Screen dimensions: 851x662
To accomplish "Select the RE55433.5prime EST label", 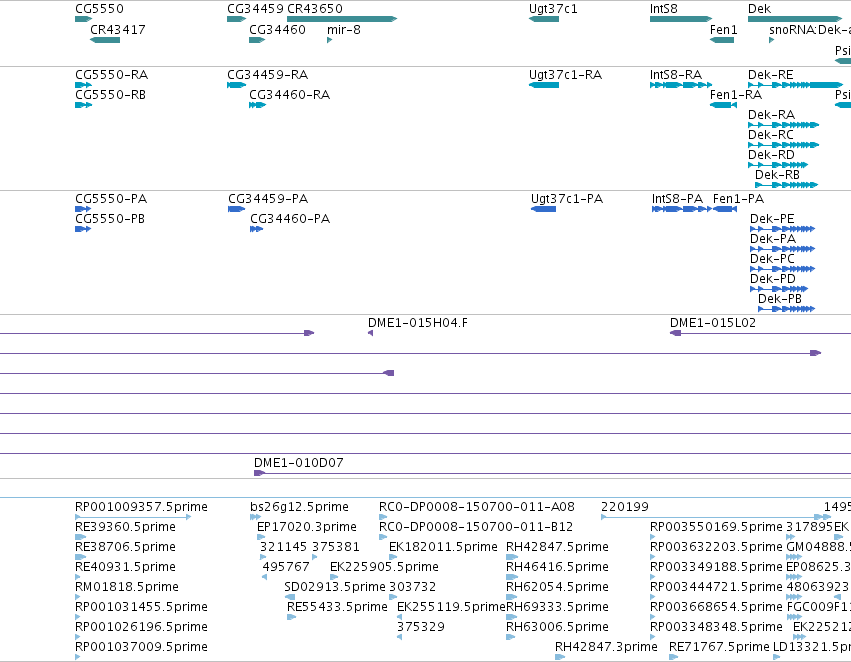I will click(x=338, y=607).
